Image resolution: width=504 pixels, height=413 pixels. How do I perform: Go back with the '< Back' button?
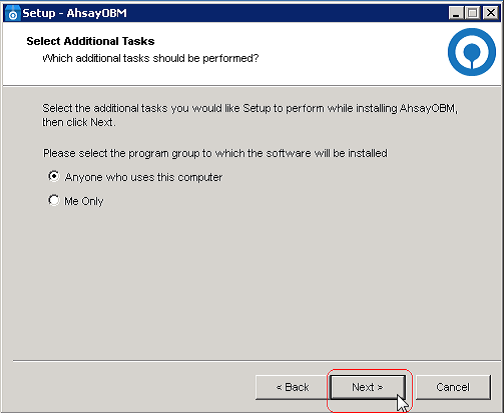(x=292, y=387)
